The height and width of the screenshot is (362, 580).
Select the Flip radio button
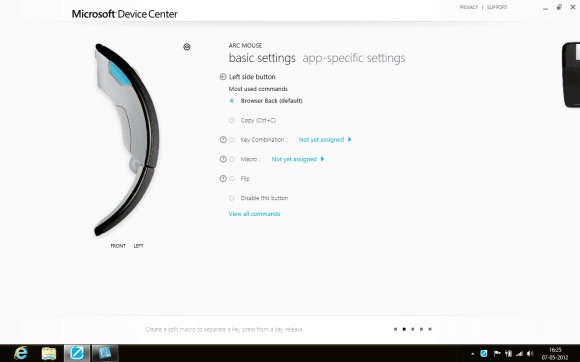[232, 179]
